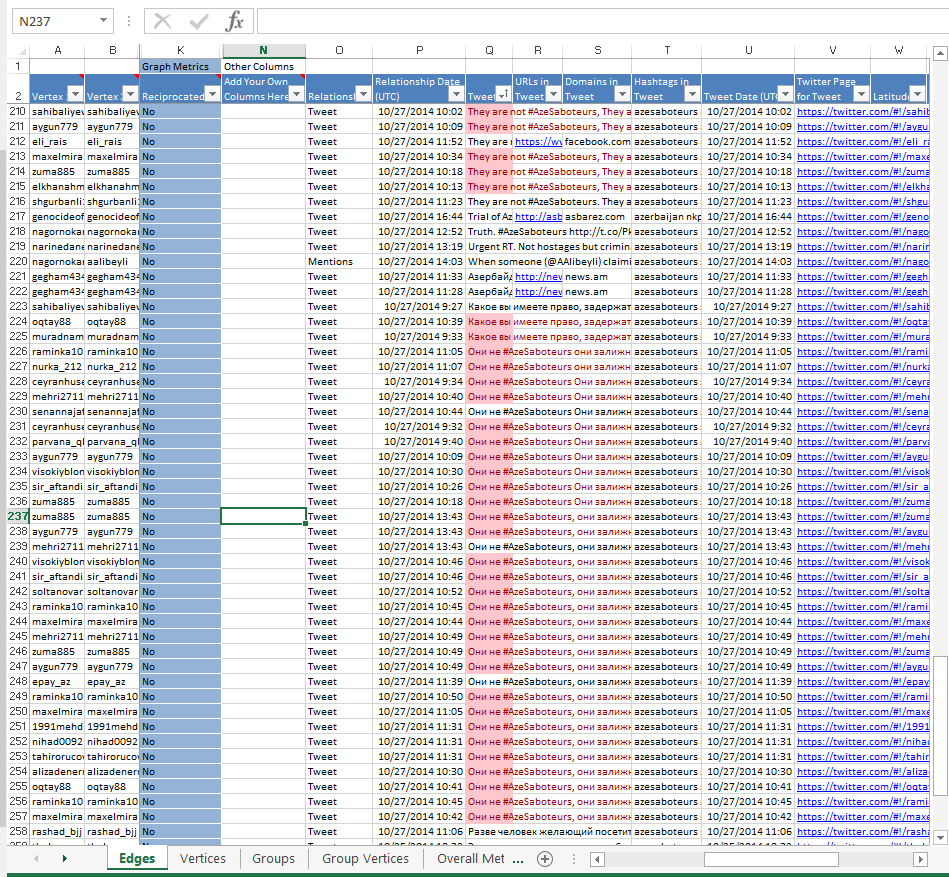Open Vertex 1 column filter dropdown
The height and width of the screenshot is (877, 949).
[x=75, y=94]
